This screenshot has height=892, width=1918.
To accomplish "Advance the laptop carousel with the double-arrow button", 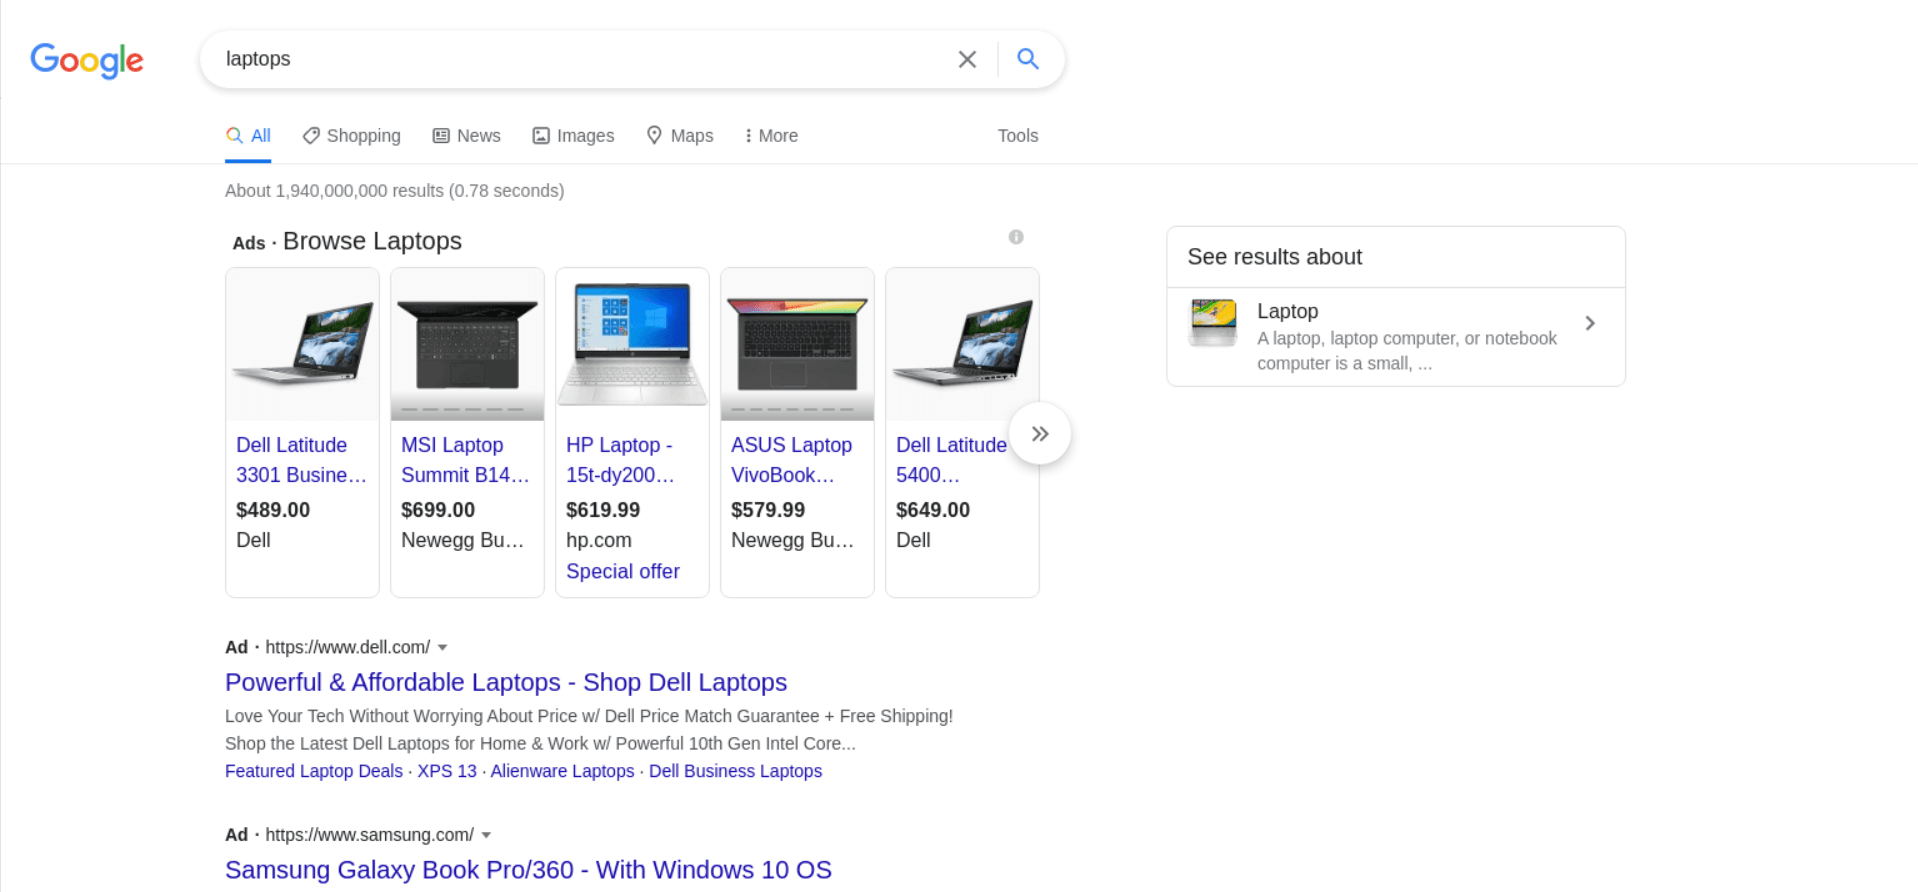I will (1040, 433).
